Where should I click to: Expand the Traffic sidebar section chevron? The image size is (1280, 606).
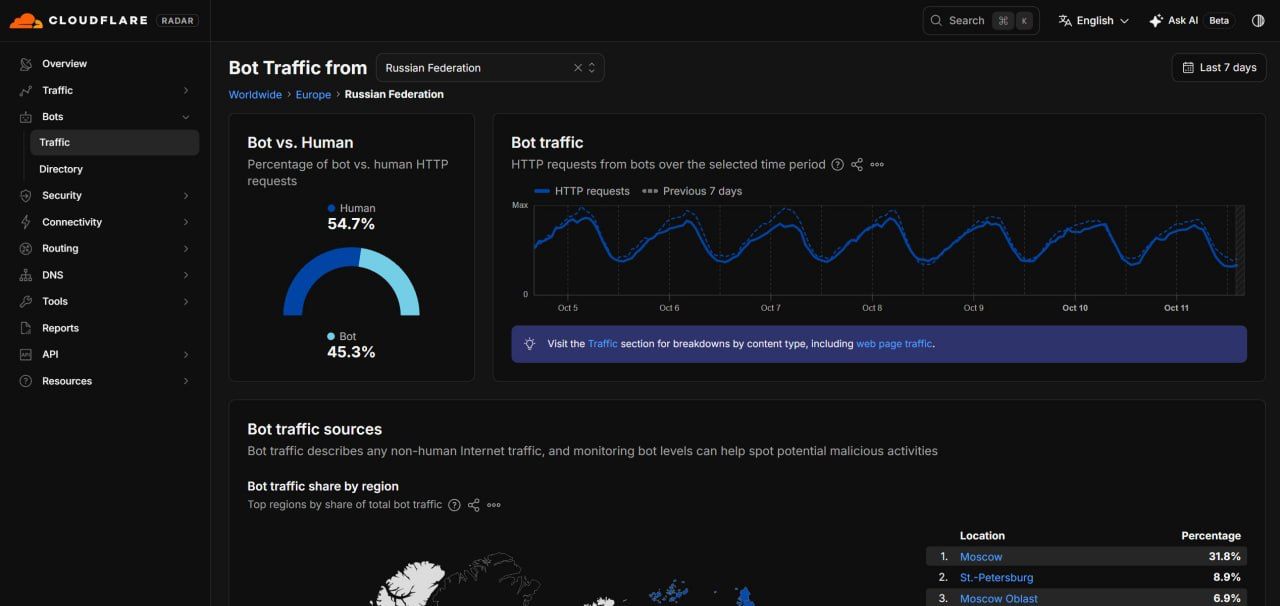(x=186, y=91)
